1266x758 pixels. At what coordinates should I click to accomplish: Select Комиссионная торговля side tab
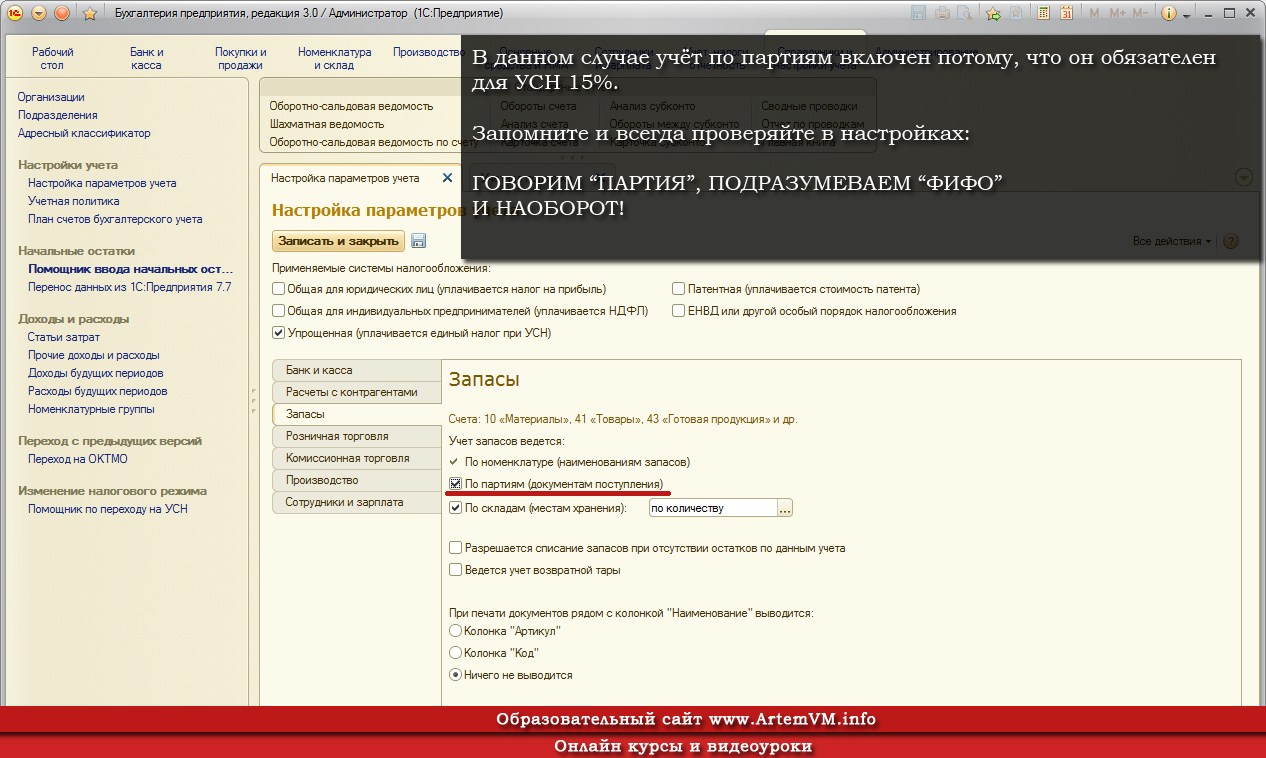coord(357,458)
